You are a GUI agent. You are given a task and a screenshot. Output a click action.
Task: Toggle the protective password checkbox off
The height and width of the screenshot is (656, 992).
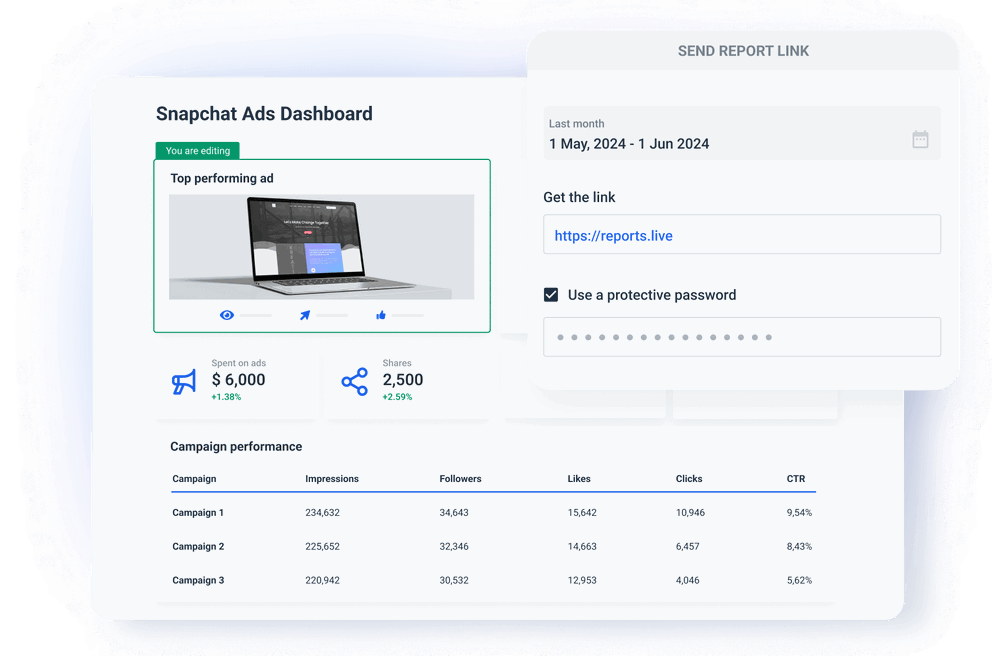551,294
